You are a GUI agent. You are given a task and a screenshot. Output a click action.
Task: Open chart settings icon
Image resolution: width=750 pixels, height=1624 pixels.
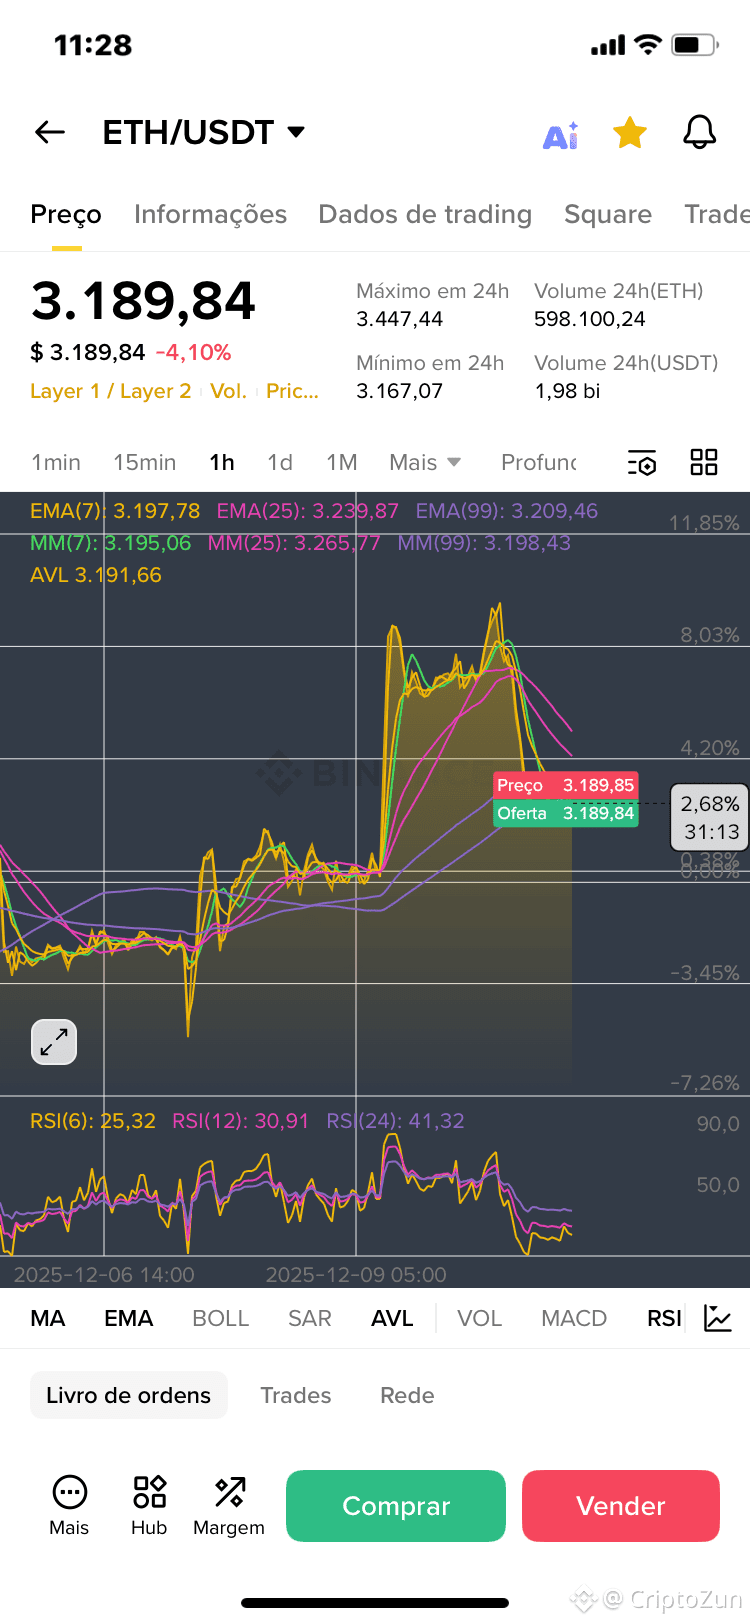pos(642,462)
